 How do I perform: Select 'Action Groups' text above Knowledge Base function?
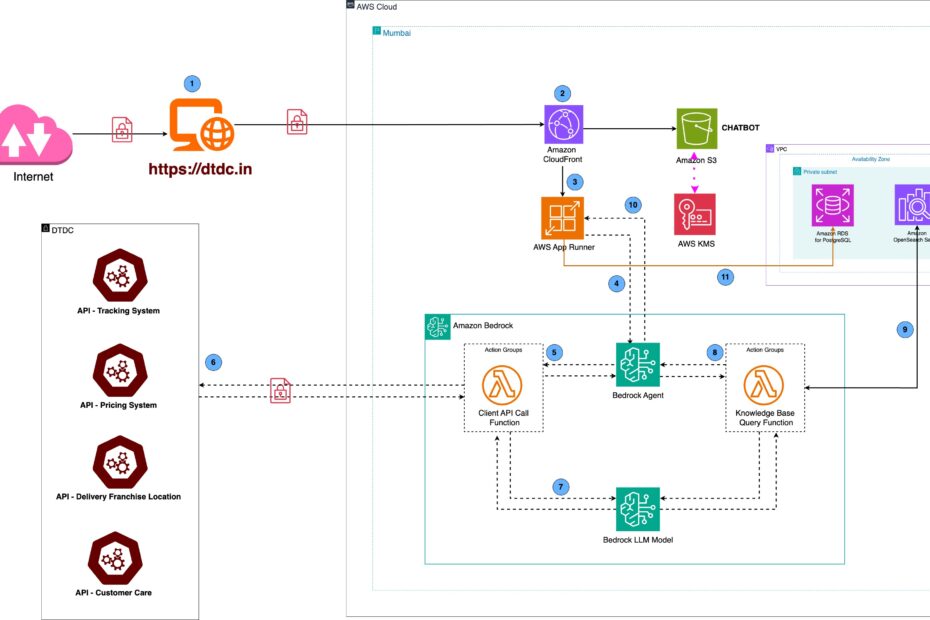coord(765,350)
